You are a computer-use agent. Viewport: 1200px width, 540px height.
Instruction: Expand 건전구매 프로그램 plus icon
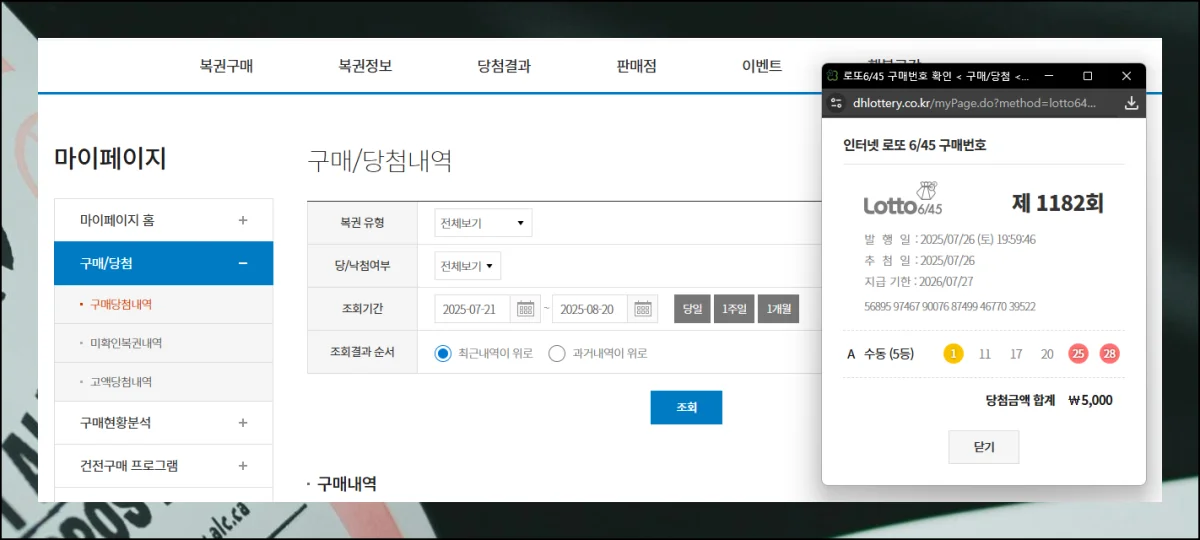pos(243,466)
